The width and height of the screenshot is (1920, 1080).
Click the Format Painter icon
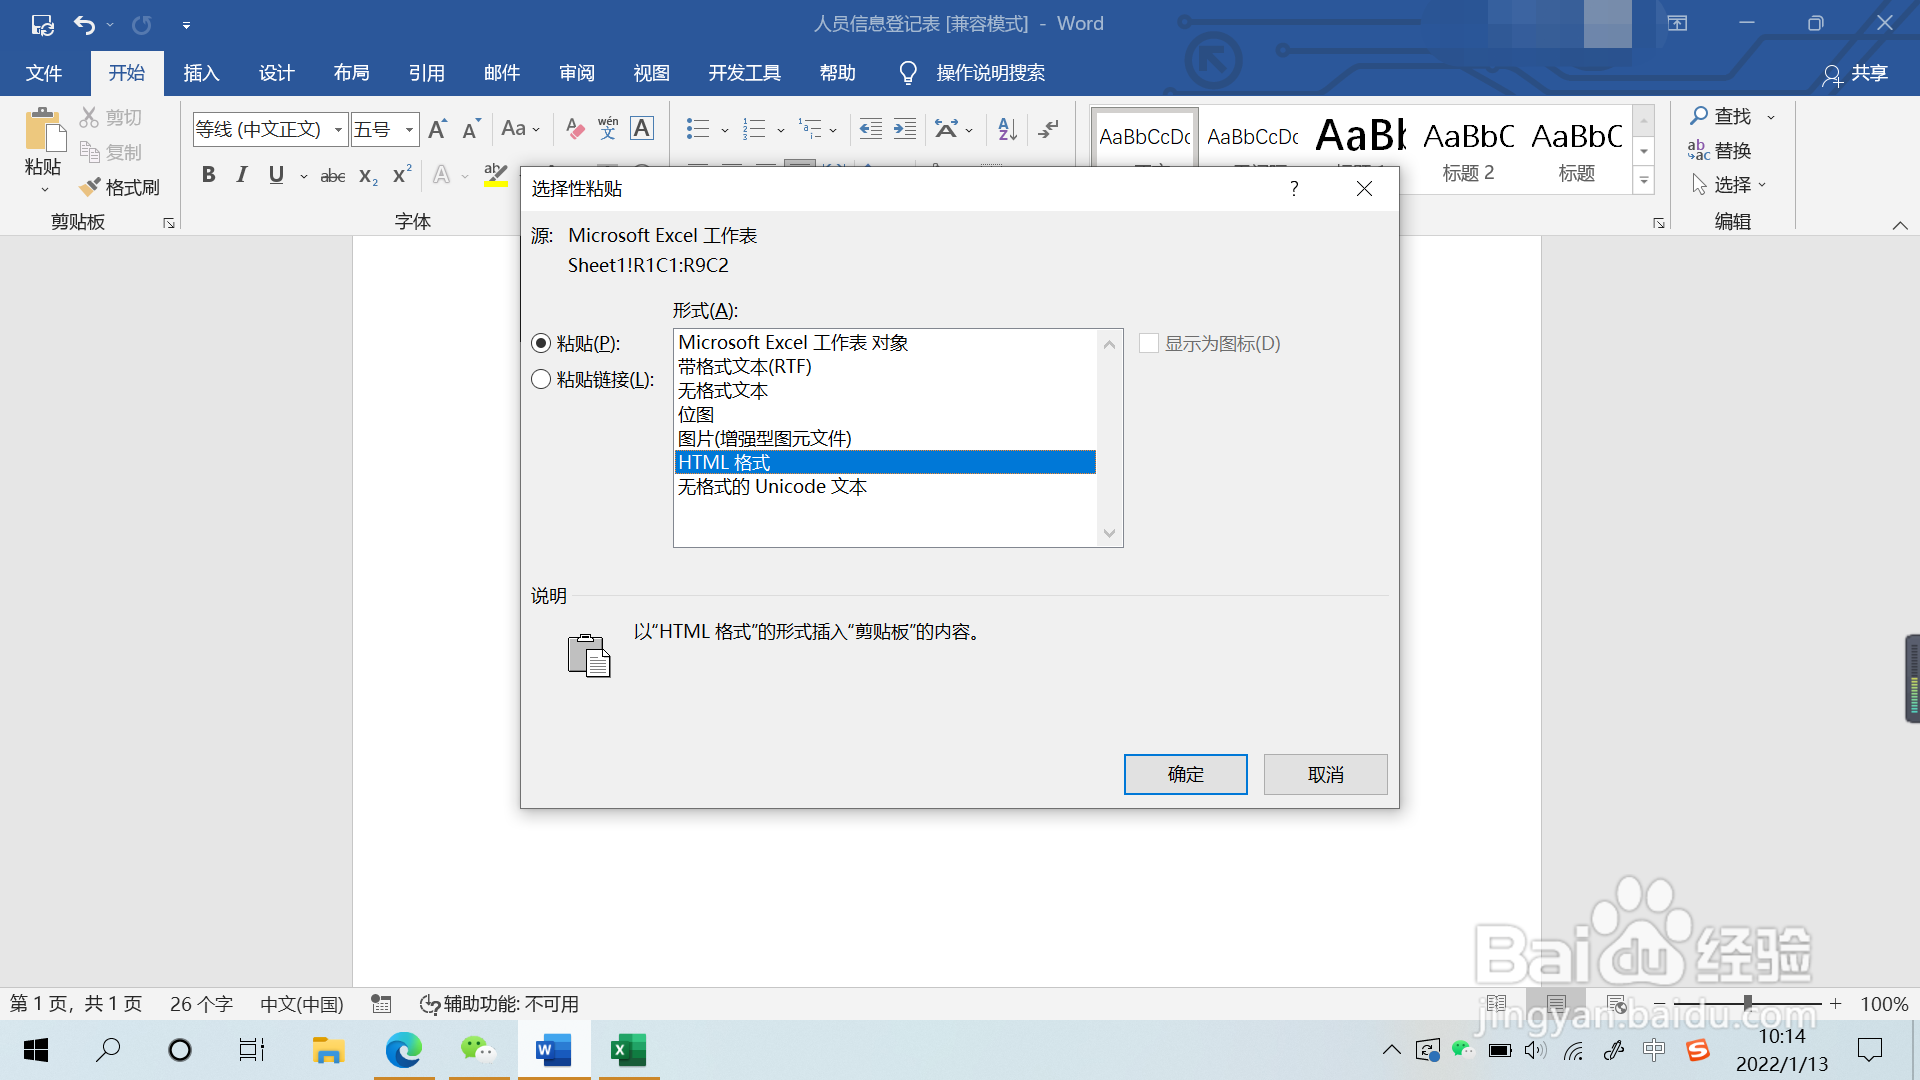[x=120, y=187]
